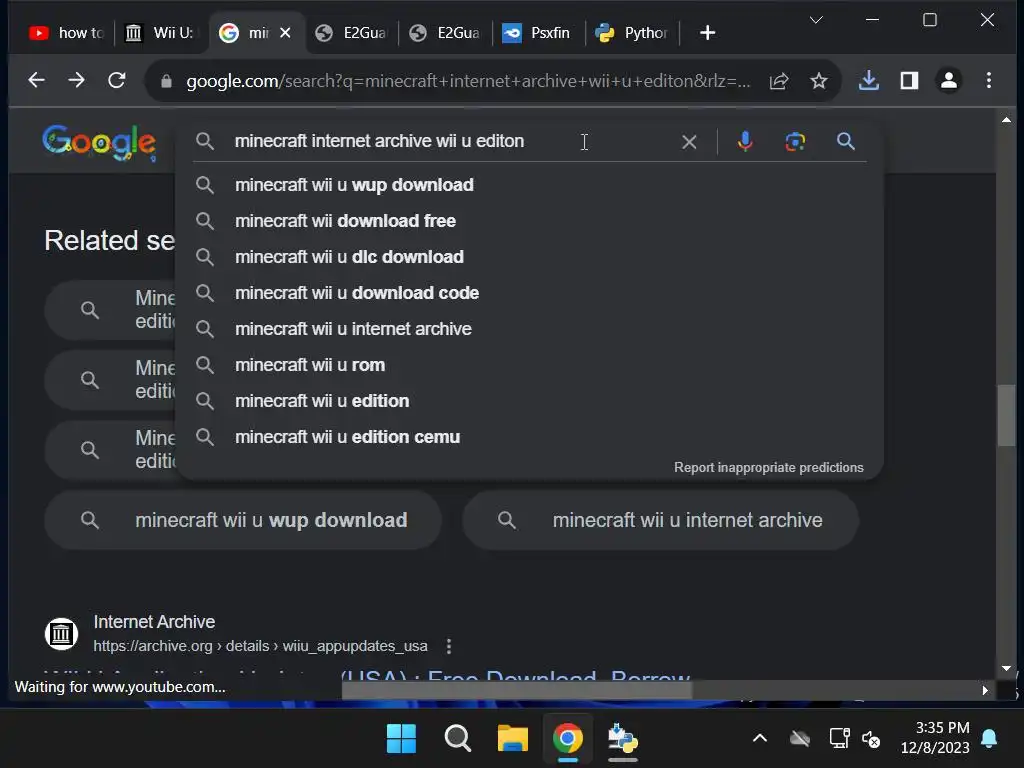Select suggestion 'minecraft wii u wup download'

[530, 185]
